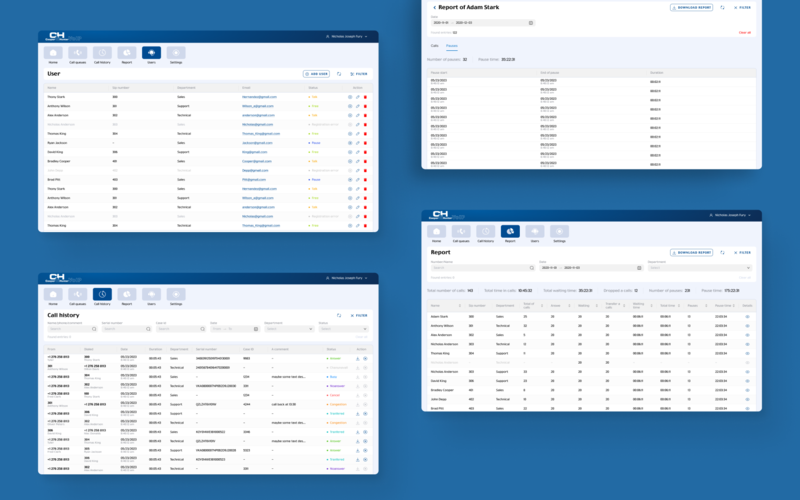The width and height of the screenshot is (800, 500).
Task: Open Settings from the Call history window navigation
Action: 176,294
